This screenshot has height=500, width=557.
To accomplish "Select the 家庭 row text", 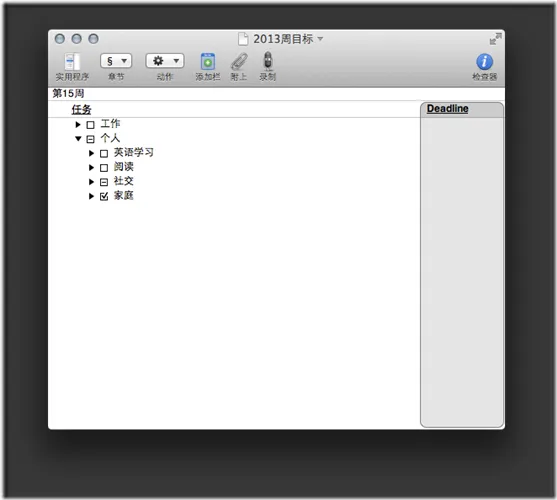I will pyautogui.click(x=124, y=195).
